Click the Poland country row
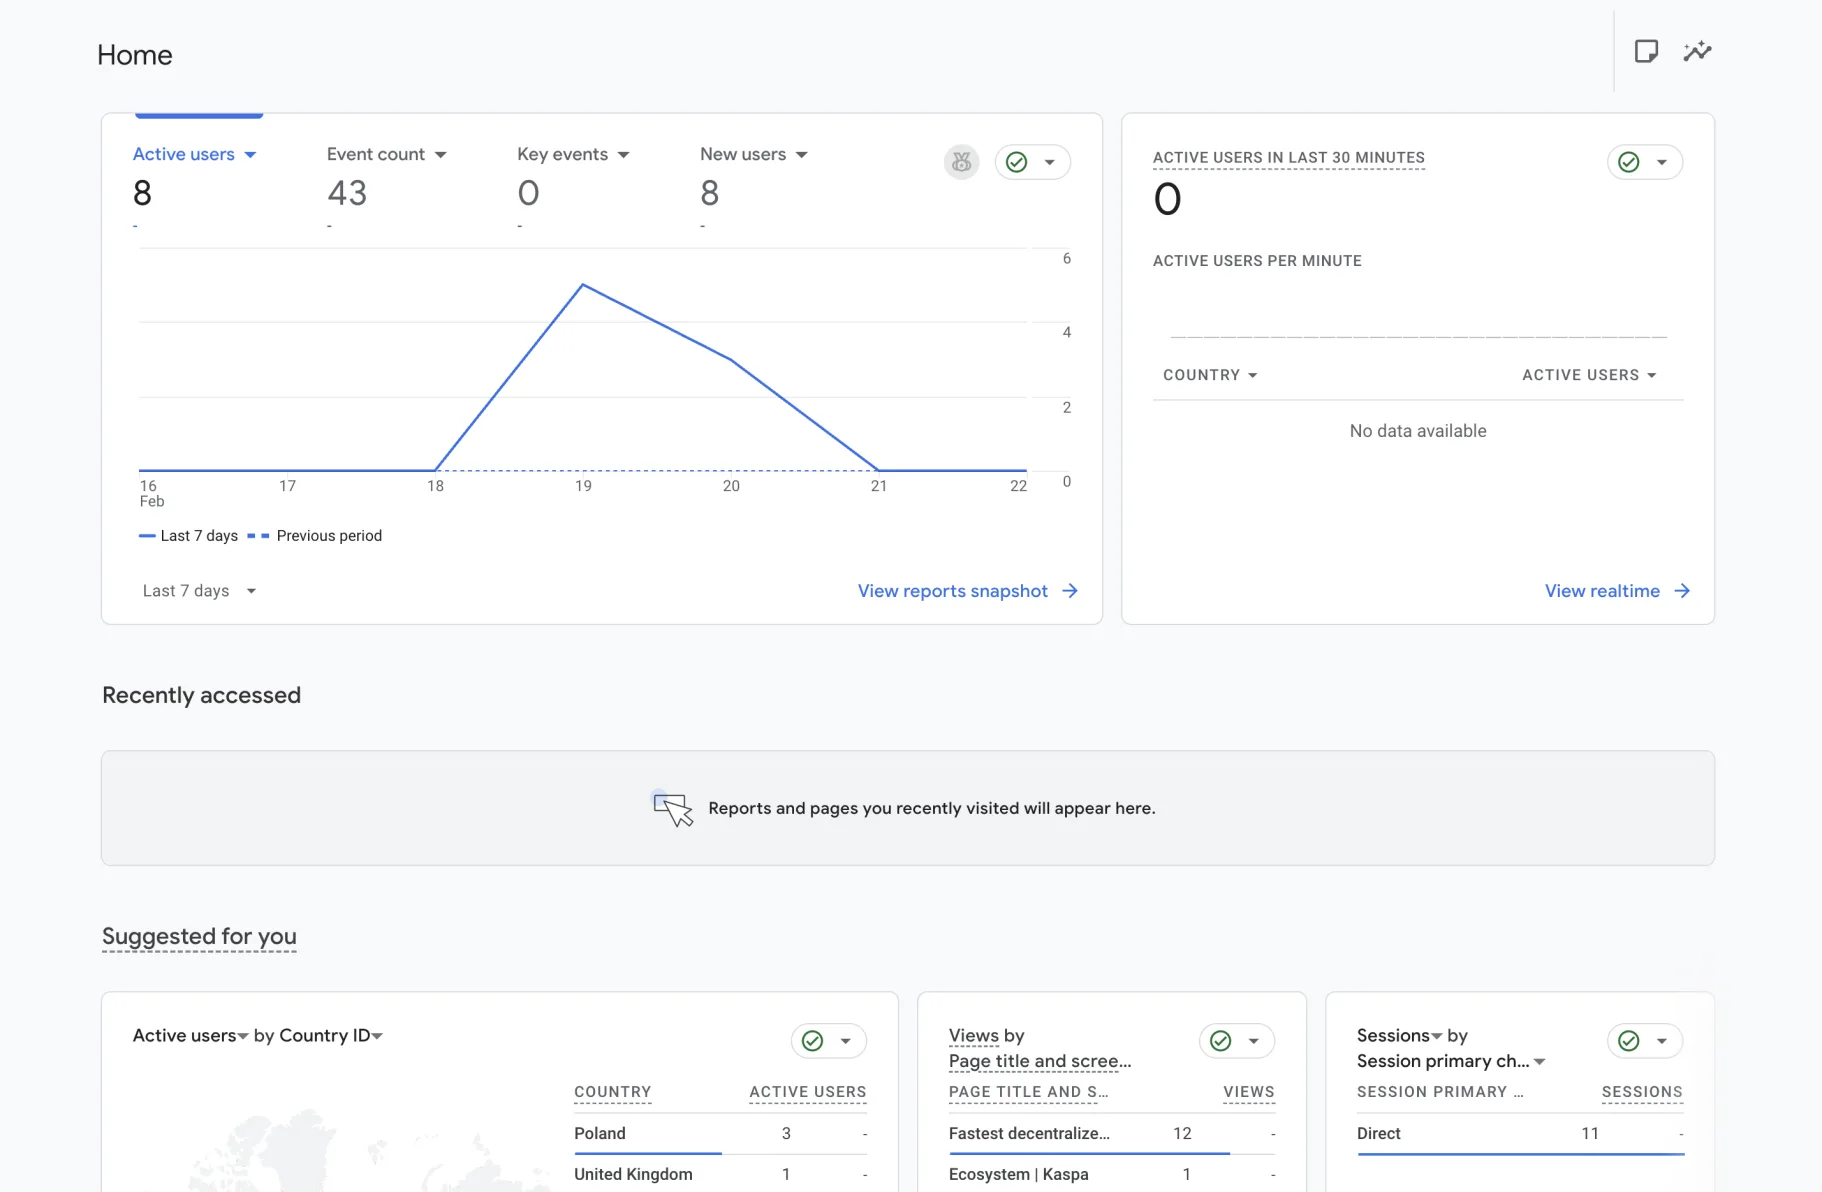 click(x=720, y=1133)
